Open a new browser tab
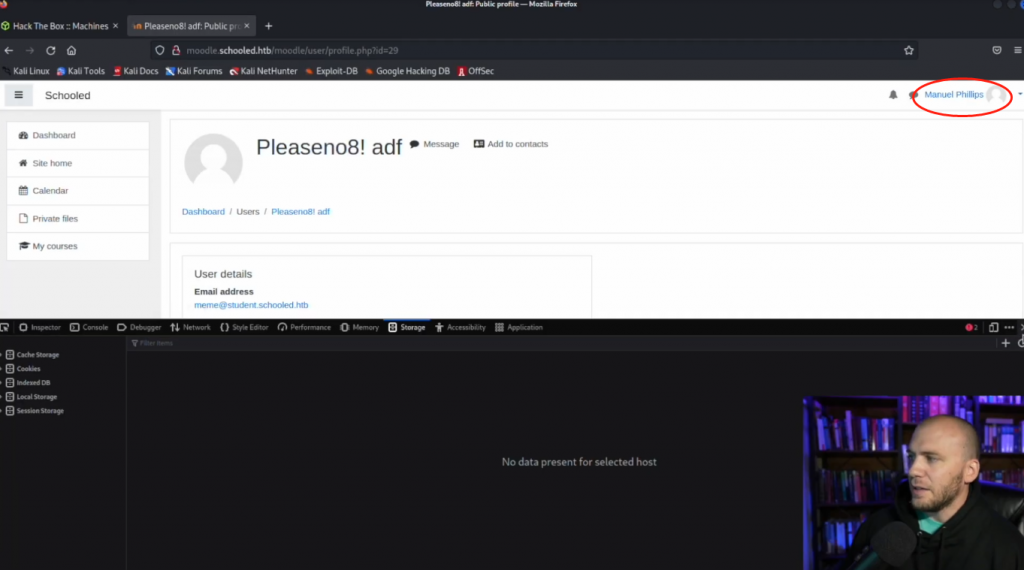The height and width of the screenshot is (570, 1024). pos(268,26)
